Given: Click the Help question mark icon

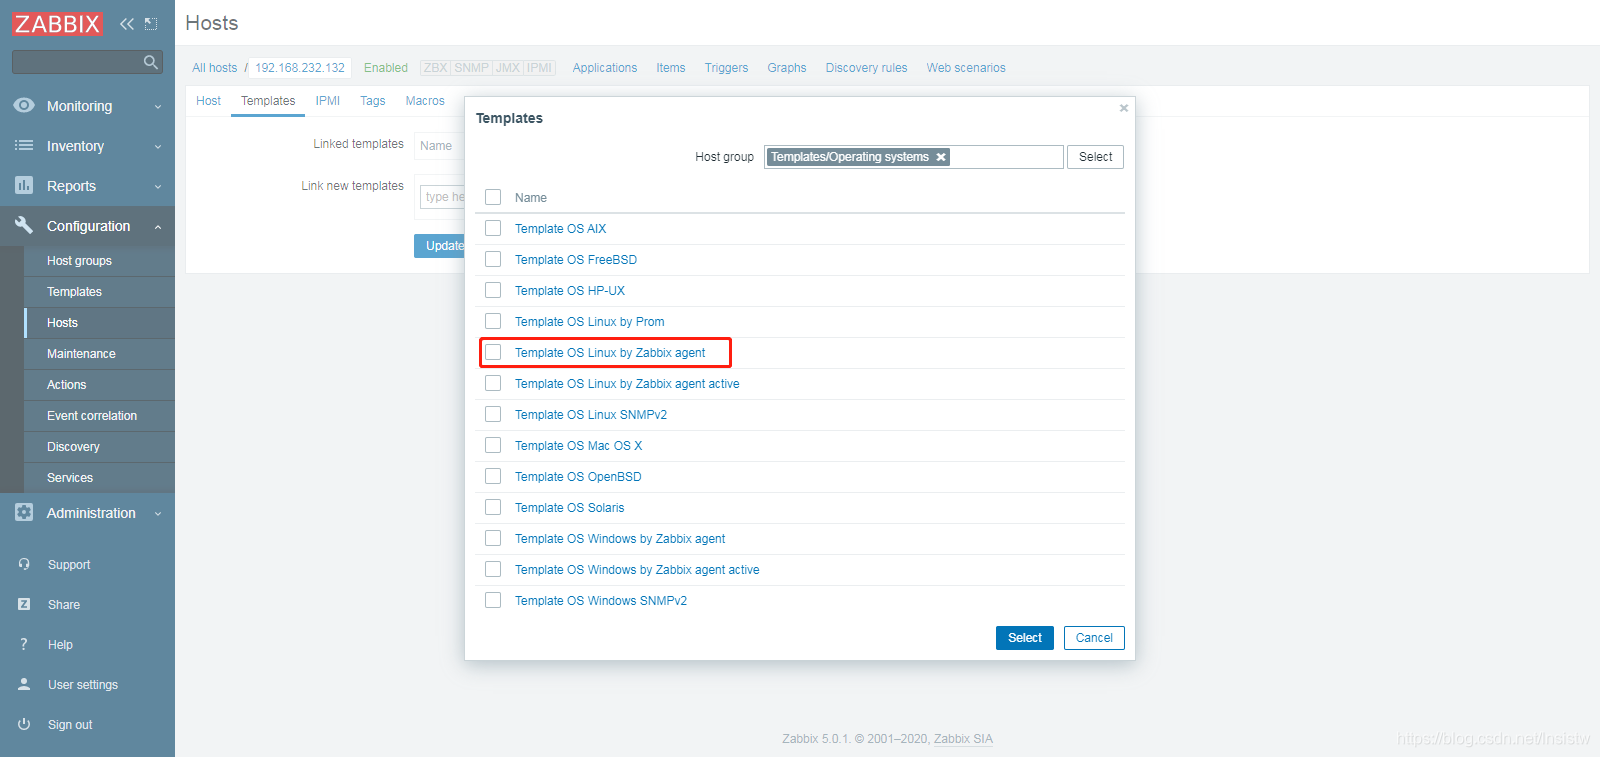Looking at the screenshot, I should click(24, 644).
